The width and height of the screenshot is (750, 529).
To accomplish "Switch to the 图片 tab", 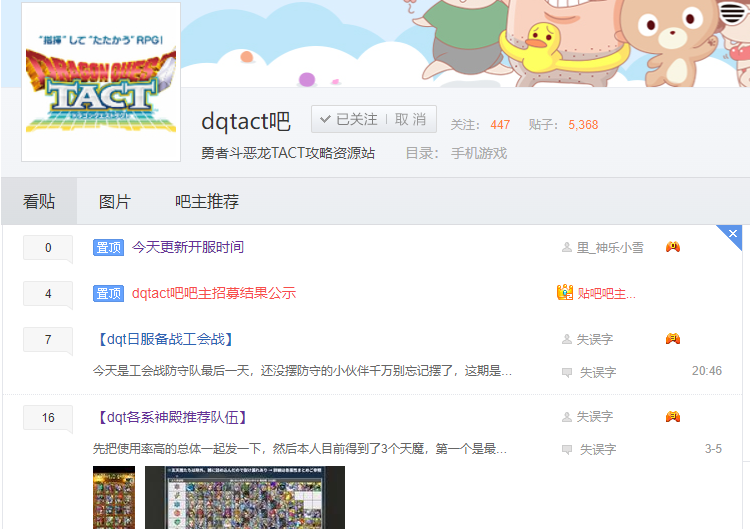I will click(x=115, y=201).
